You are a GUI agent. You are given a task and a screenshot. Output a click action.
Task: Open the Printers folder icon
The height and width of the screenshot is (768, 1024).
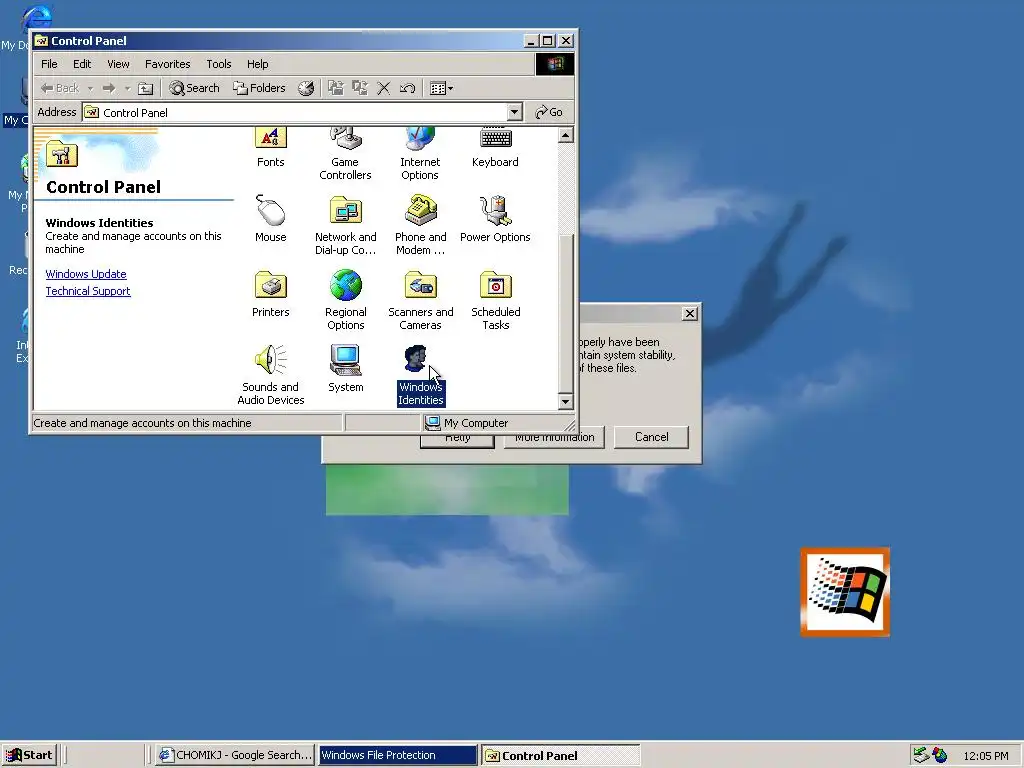pos(270,294)
